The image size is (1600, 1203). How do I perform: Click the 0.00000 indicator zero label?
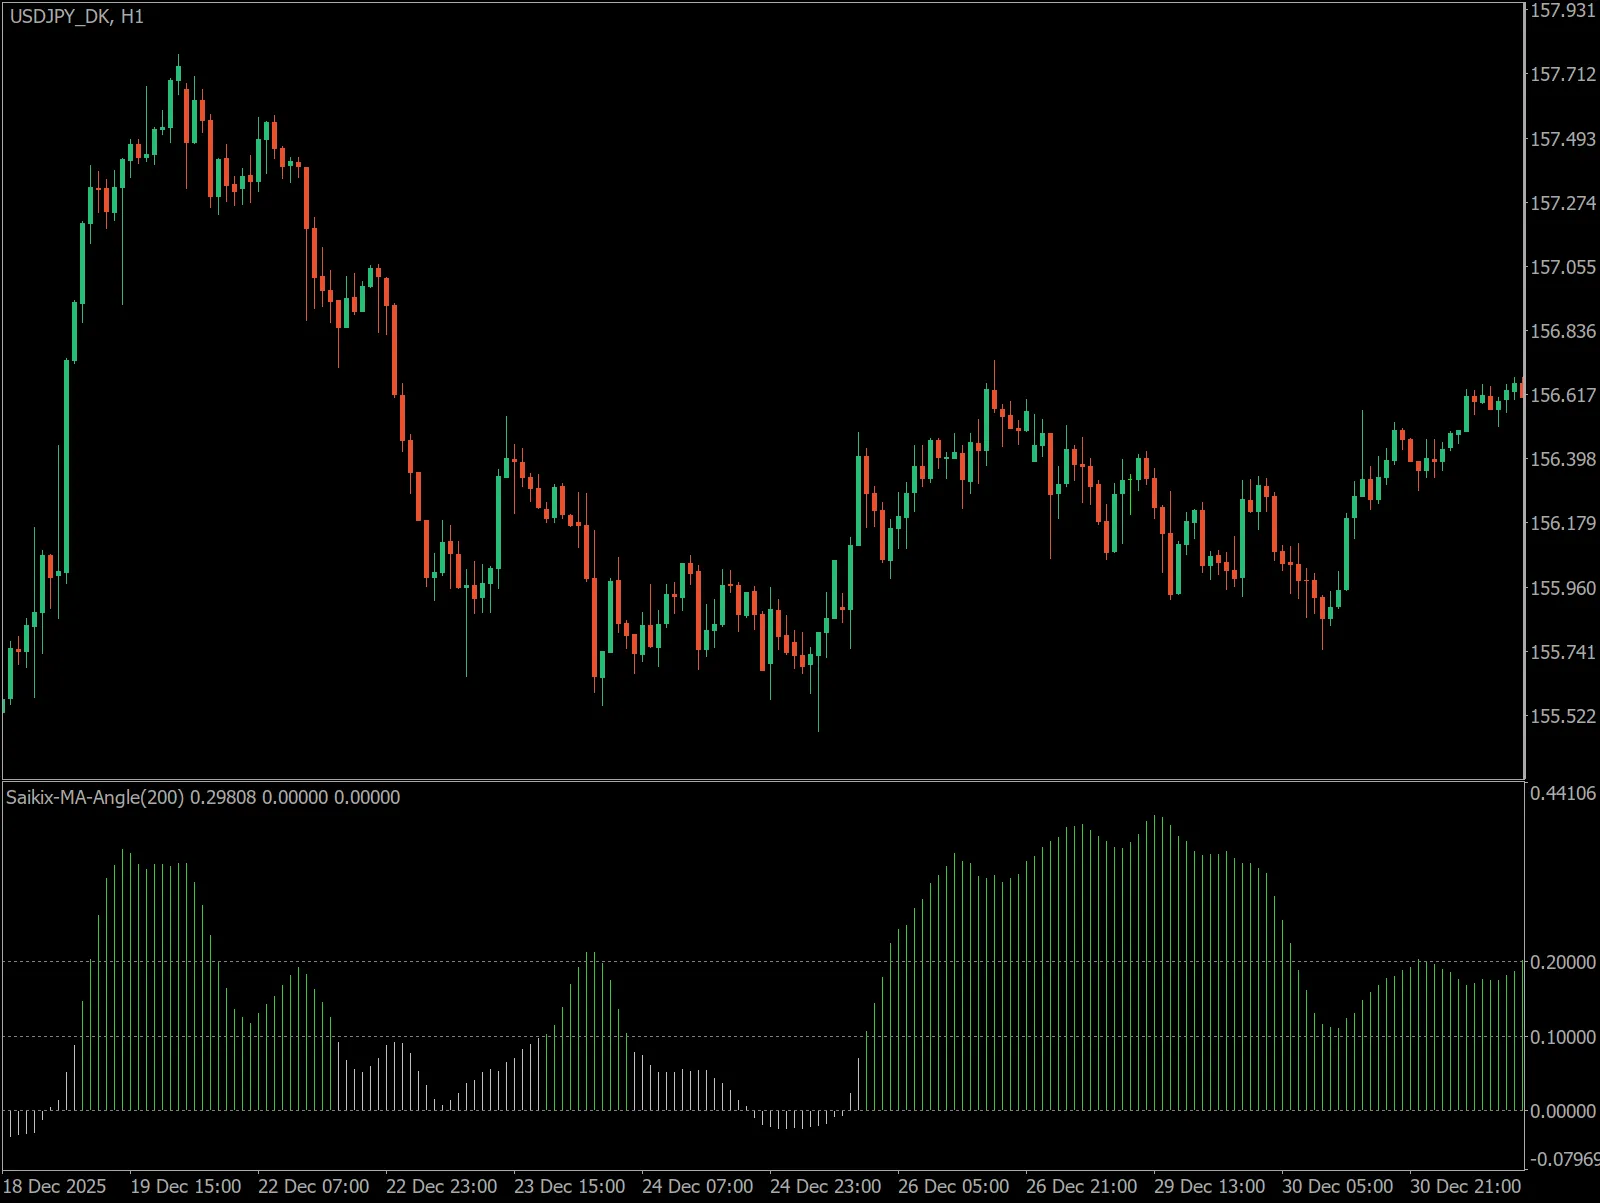1563,1111
